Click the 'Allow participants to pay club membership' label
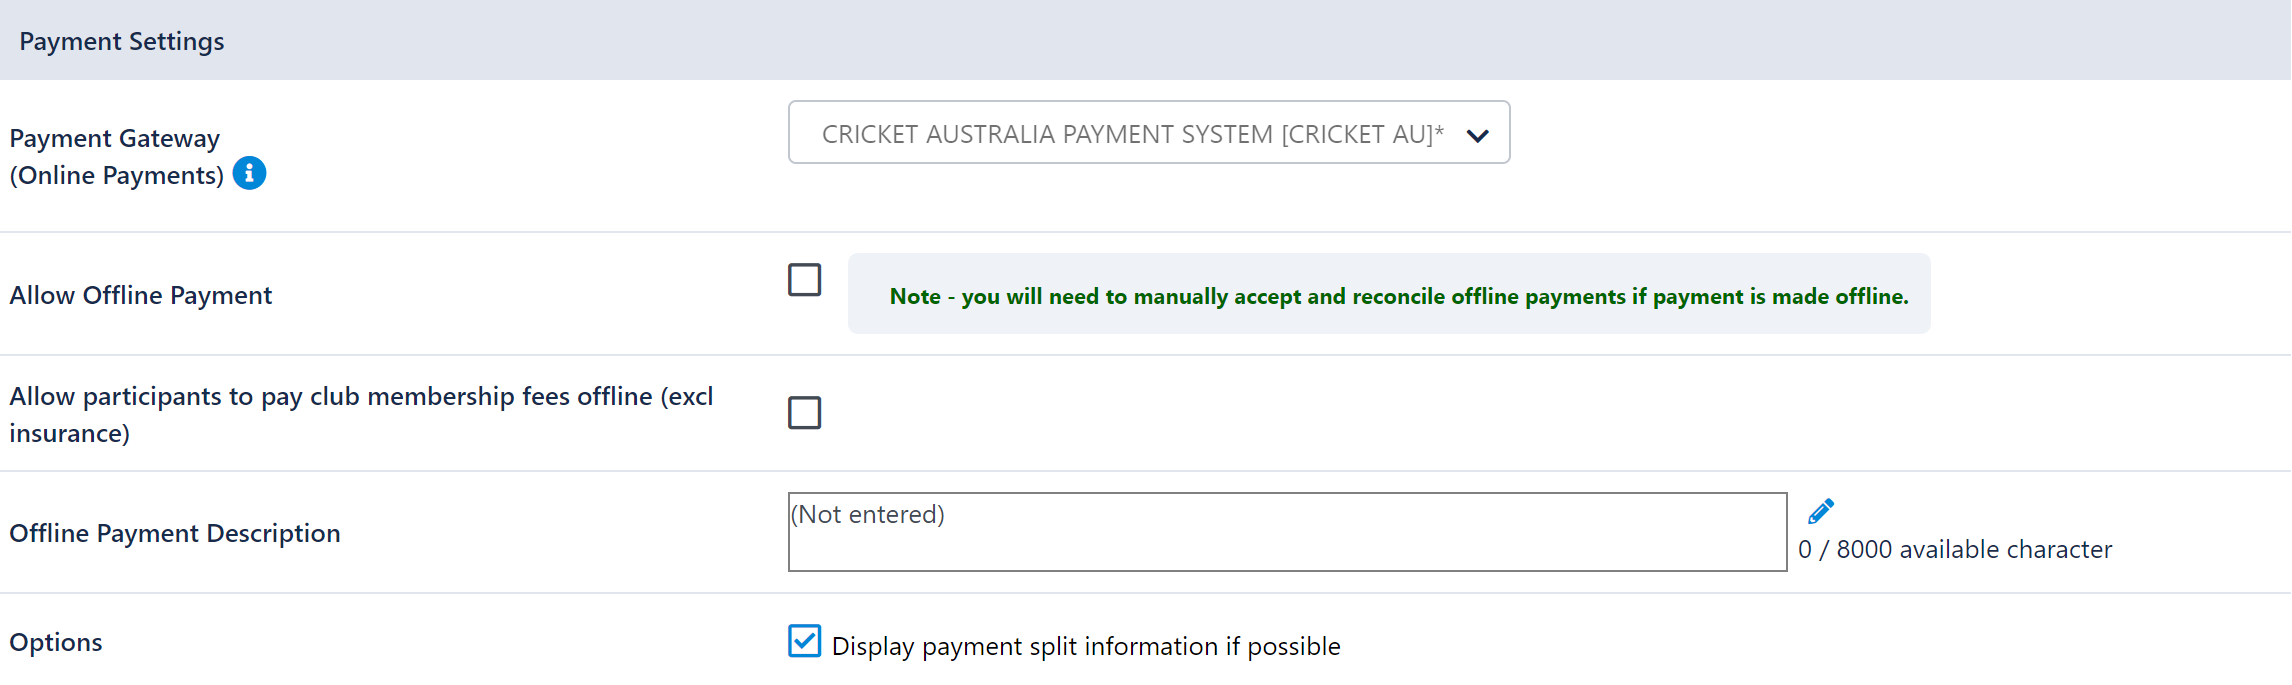 [x=361, y=414]
